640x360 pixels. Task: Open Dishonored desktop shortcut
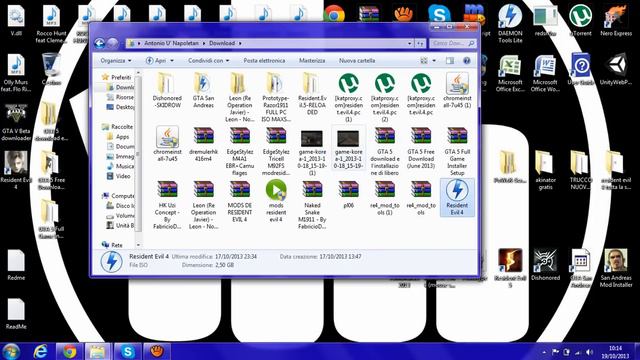[545, 265]
